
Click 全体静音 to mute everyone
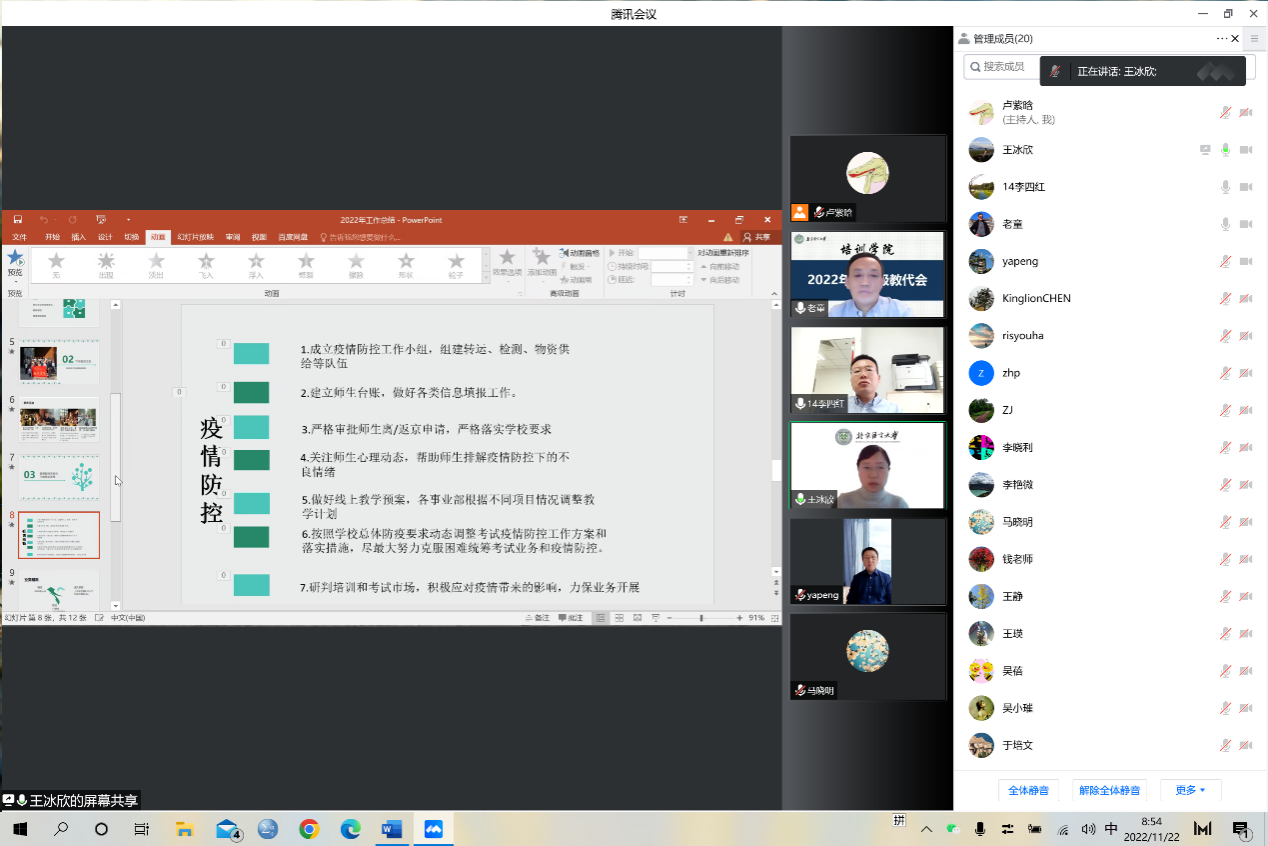pyautogui.click(x=1028, y=790)
